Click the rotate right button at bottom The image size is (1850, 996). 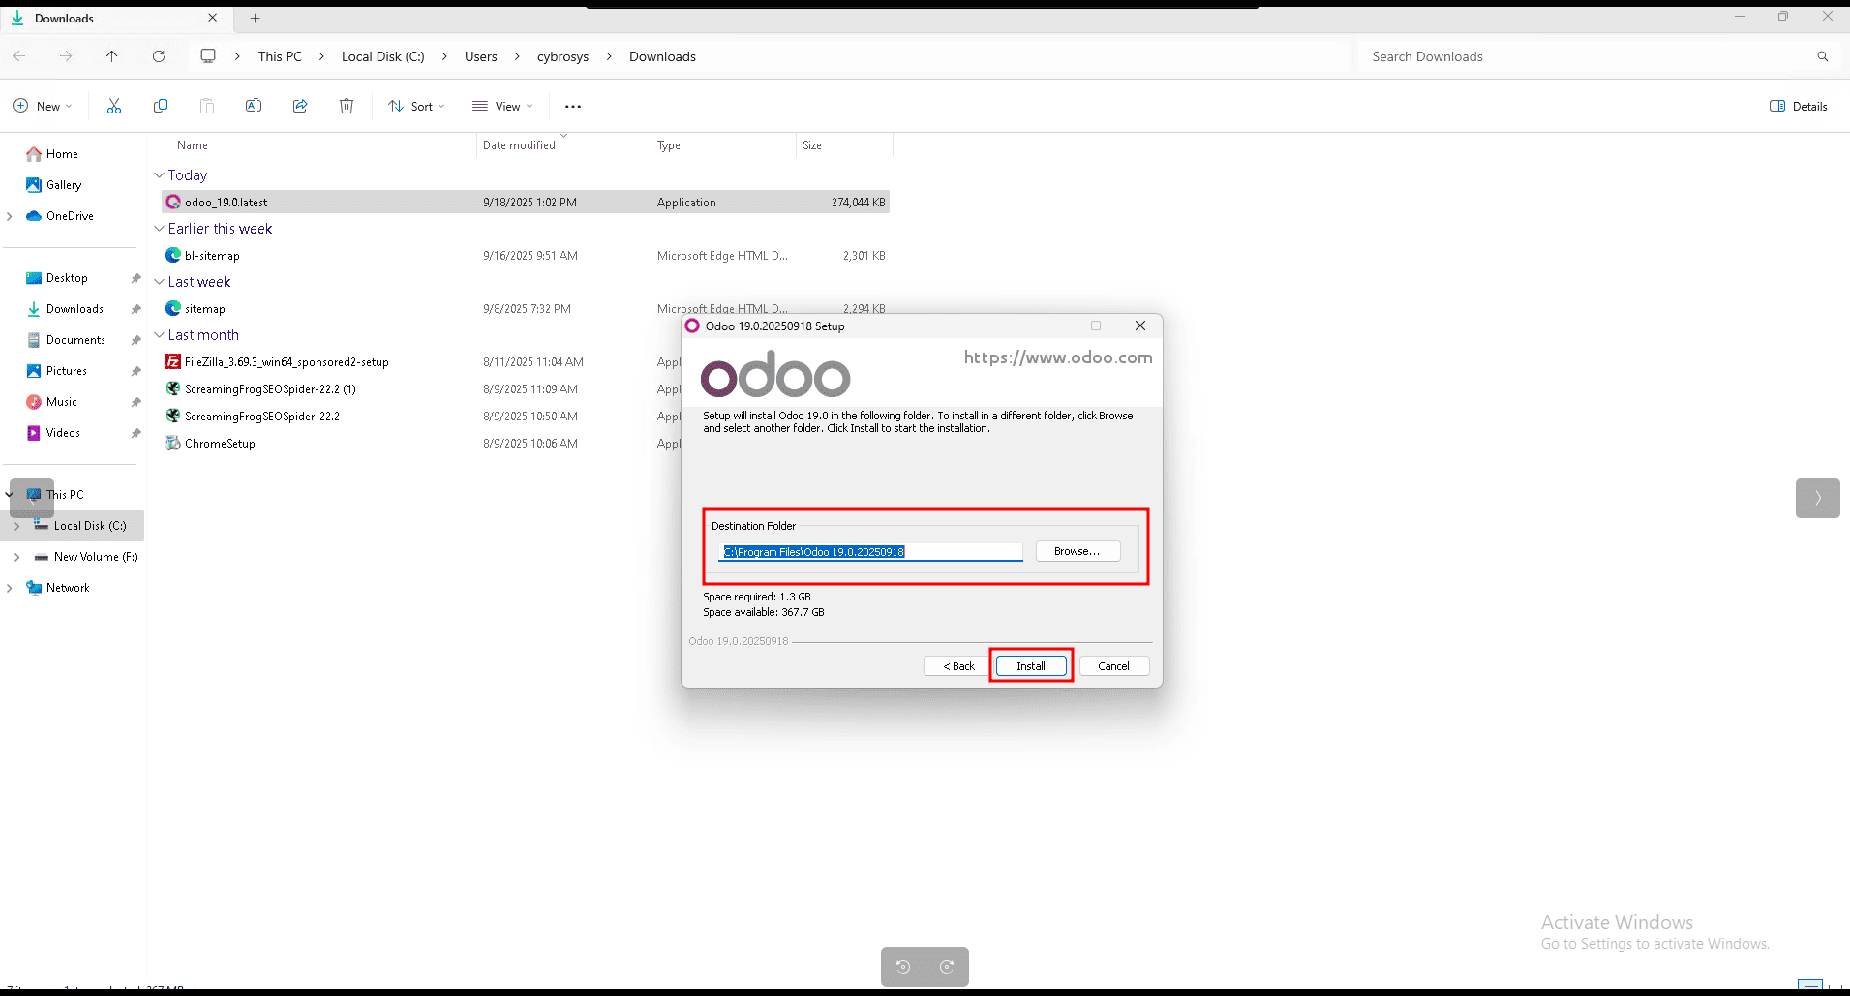[947, 967]
